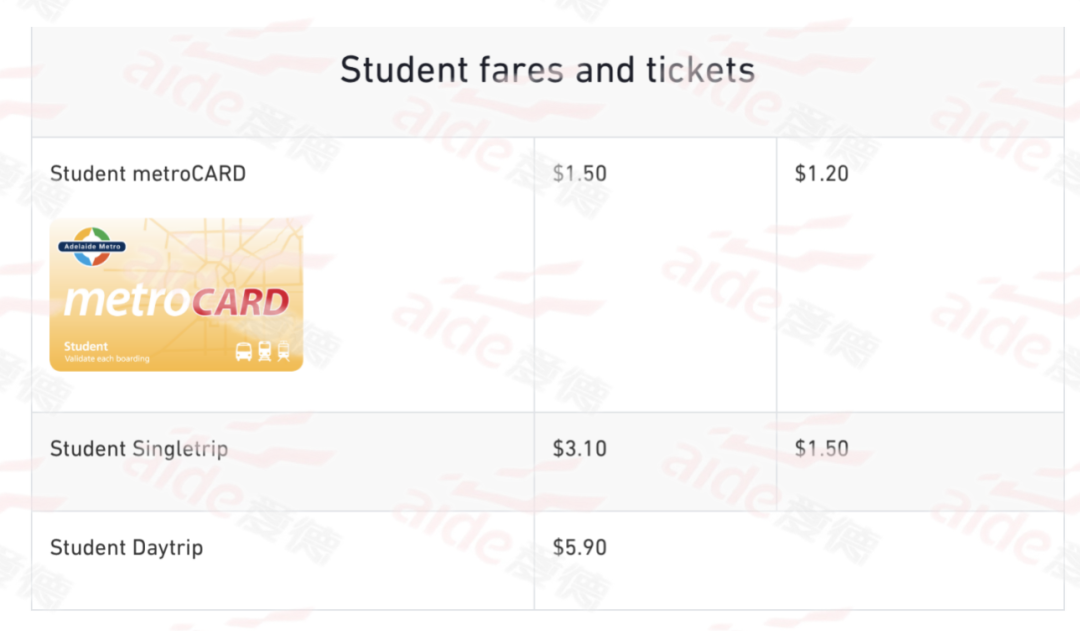Select the Student metroCARD image
The image size is (1080, 631).
(x=176, y=295)
